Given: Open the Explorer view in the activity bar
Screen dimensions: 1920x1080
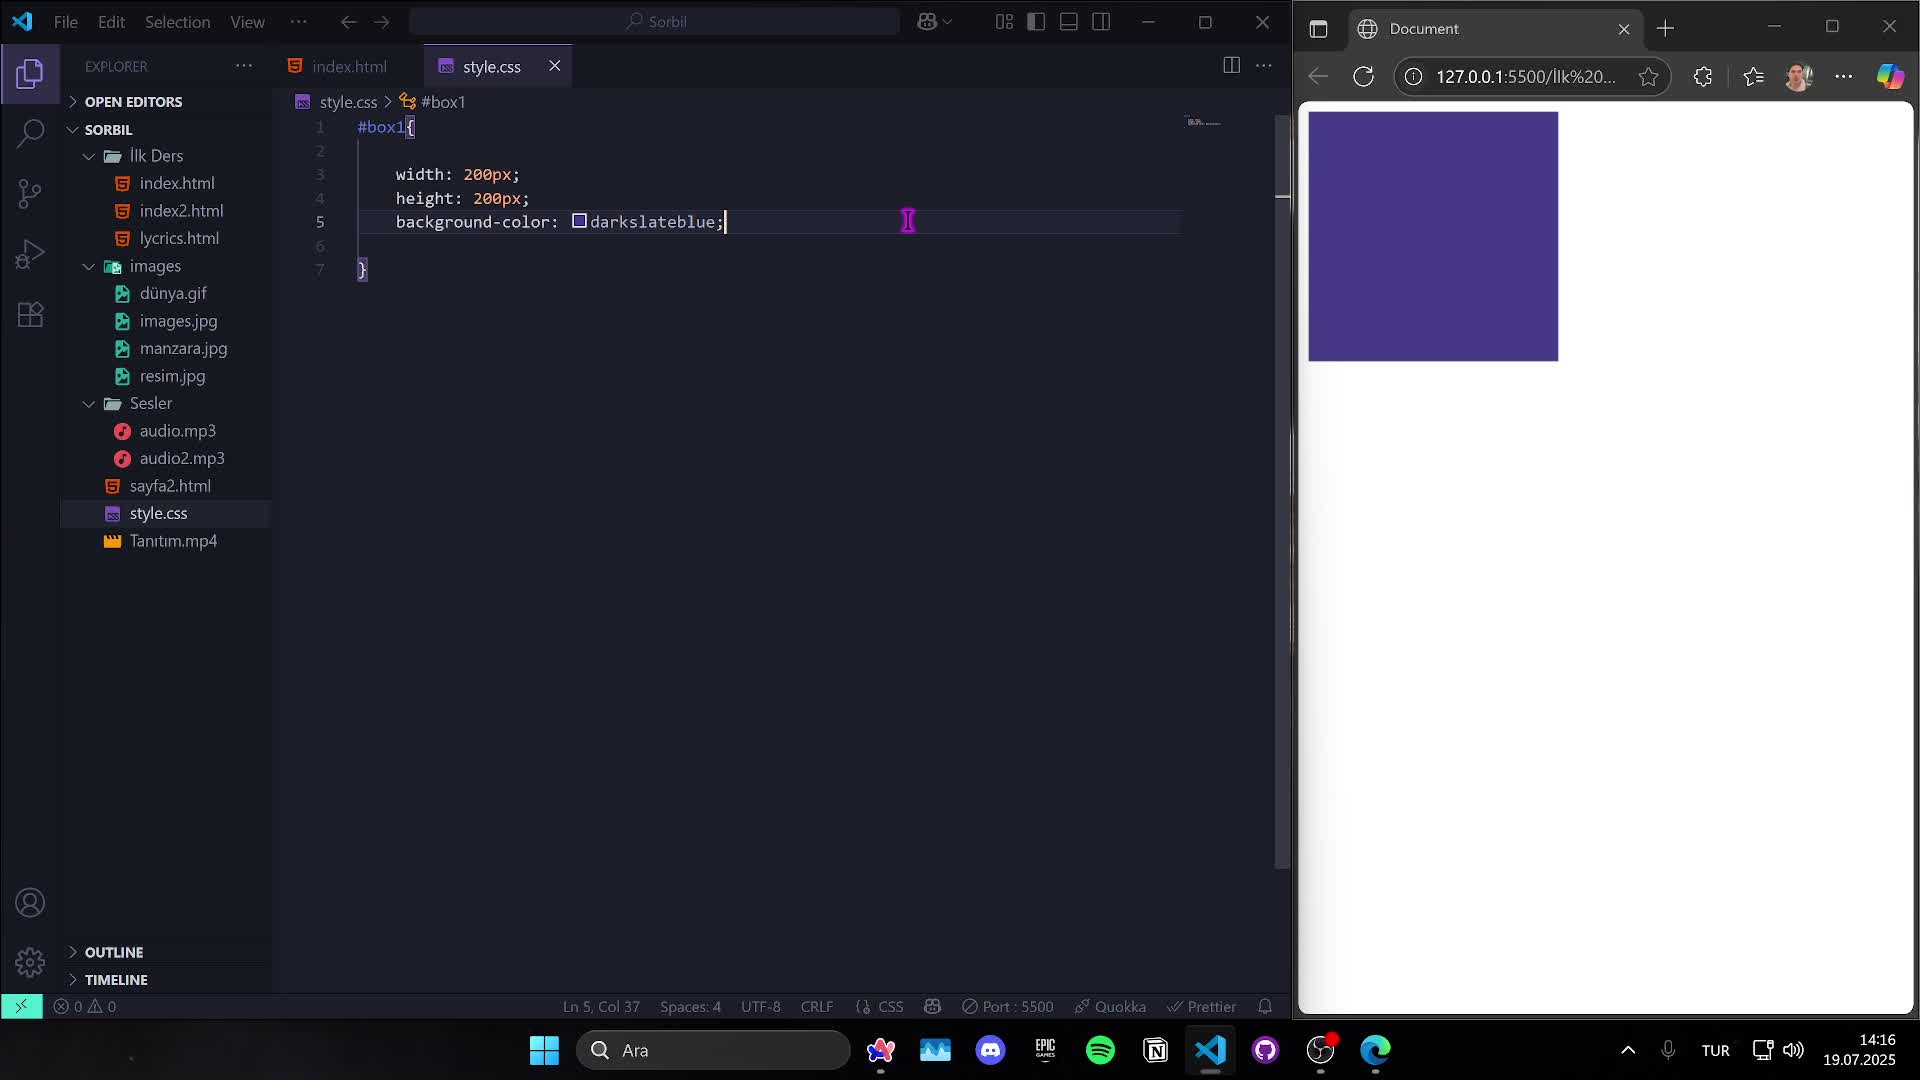Looking at the screenshot, I should click(x=30, y=74).
